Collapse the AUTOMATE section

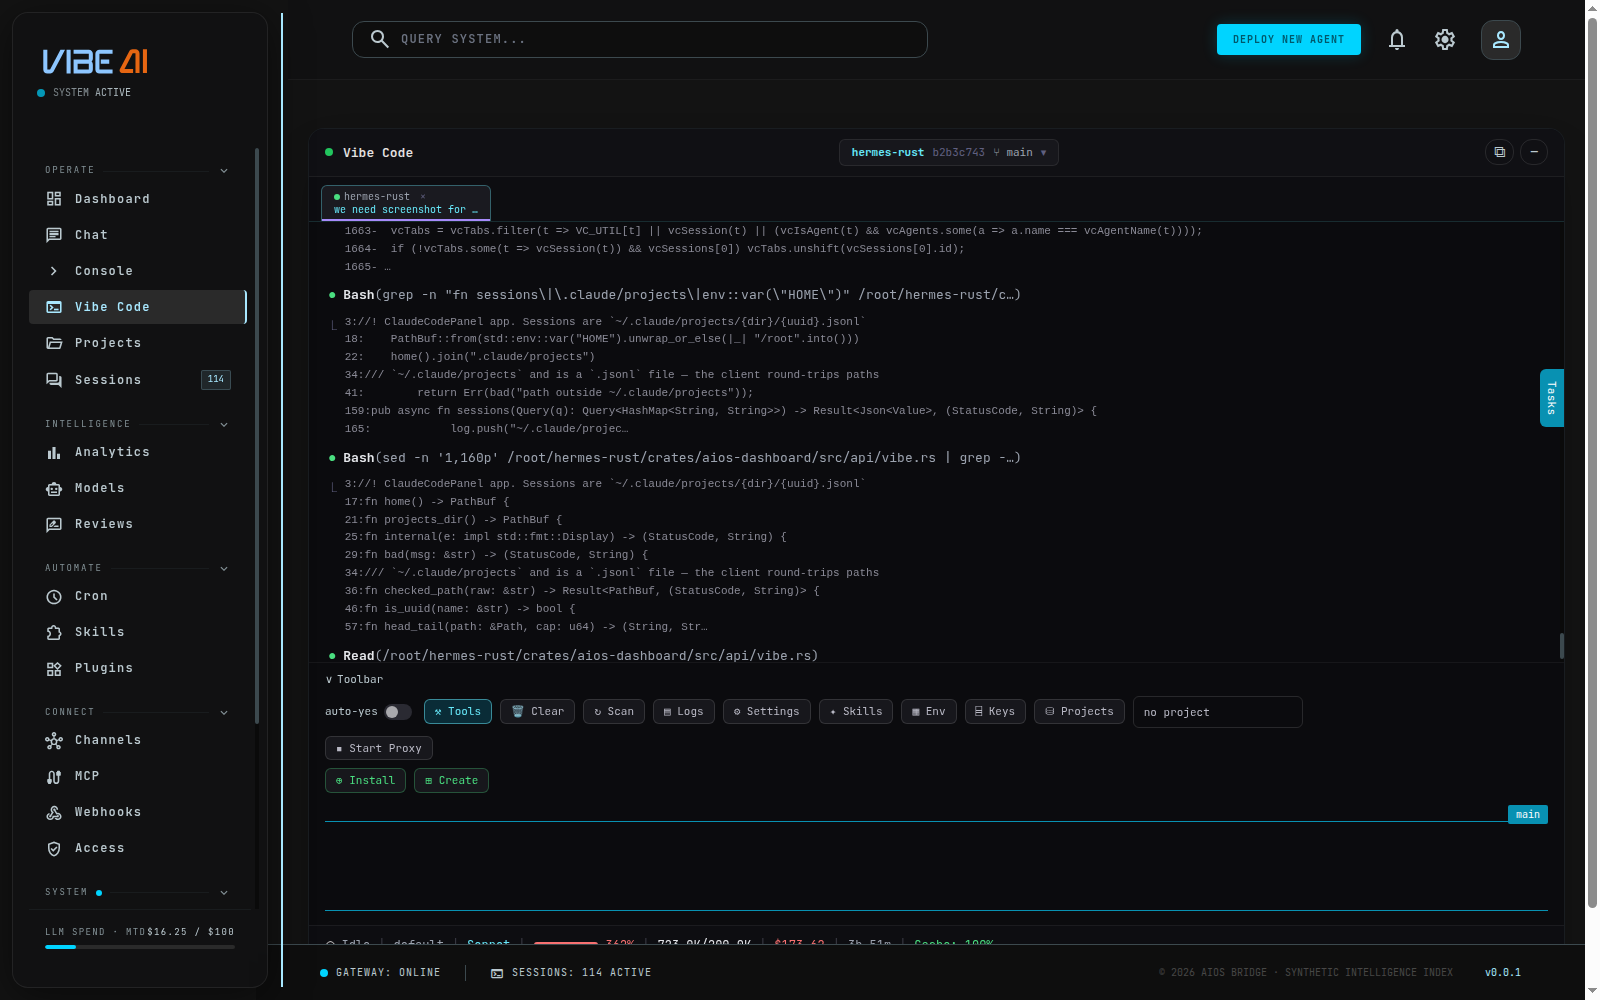224,568
